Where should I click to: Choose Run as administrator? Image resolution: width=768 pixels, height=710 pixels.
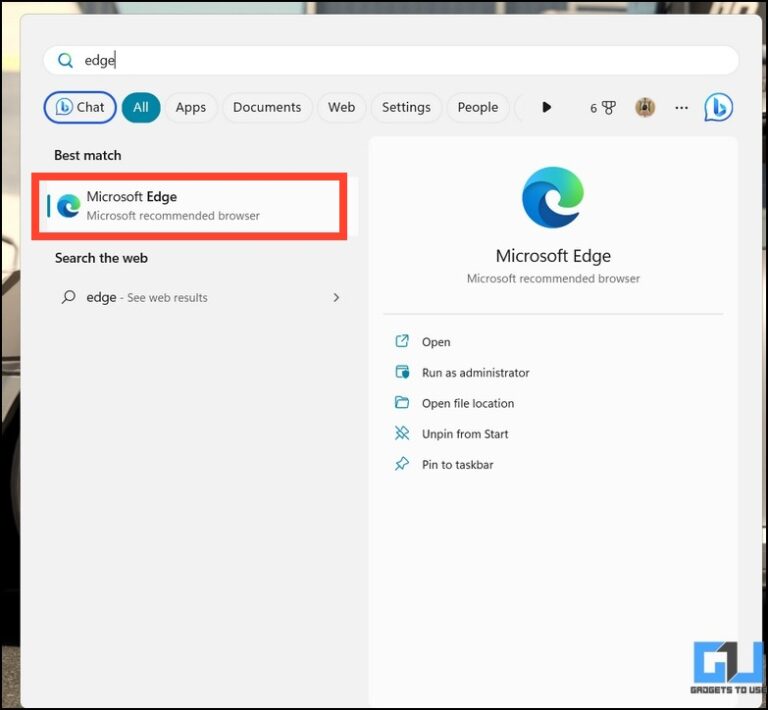coord(476,373)
